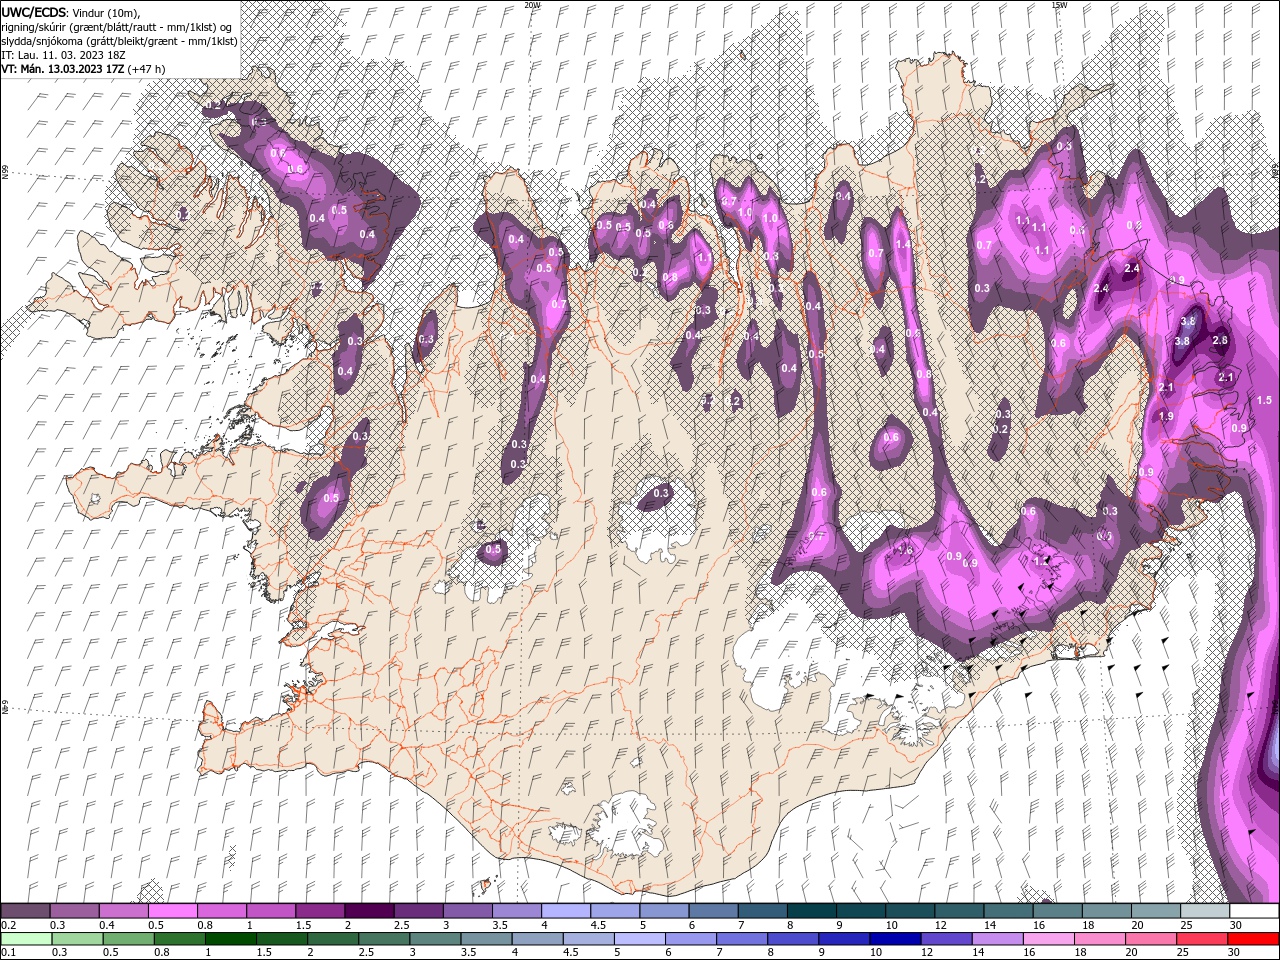The height and width of the screenshot is (960, 1280).
Task: Click the 'slydda/snjókoma' description line
Action: [x=118, y=41]
